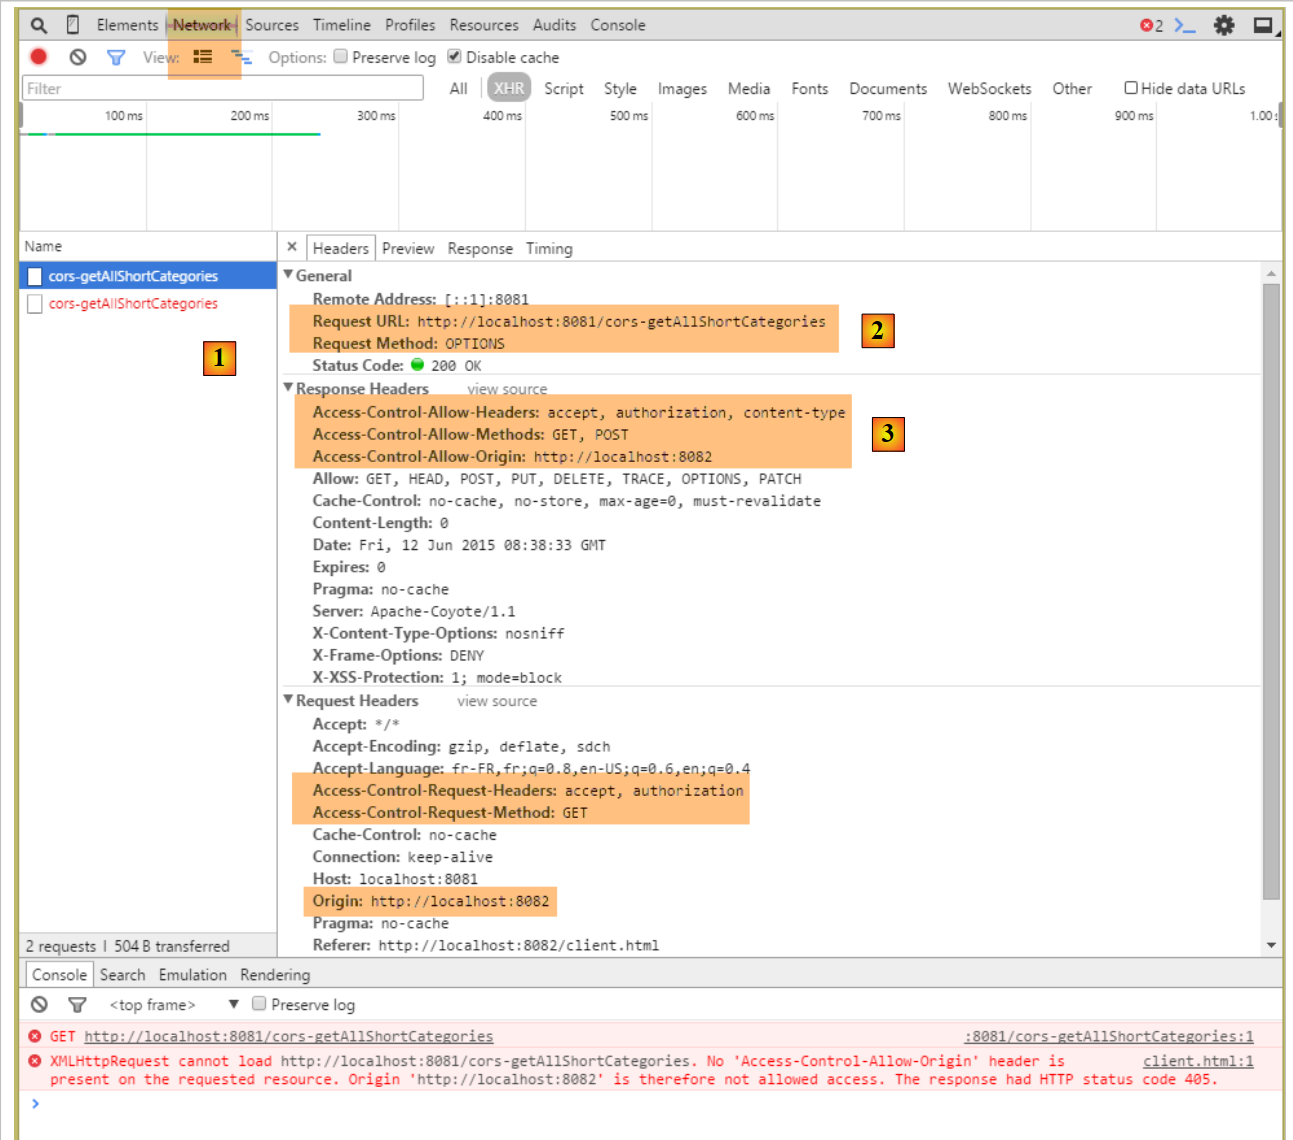The image size is (1293, 1140).
Task: Open the Response tab of the request
Action: tap(479, 248)
